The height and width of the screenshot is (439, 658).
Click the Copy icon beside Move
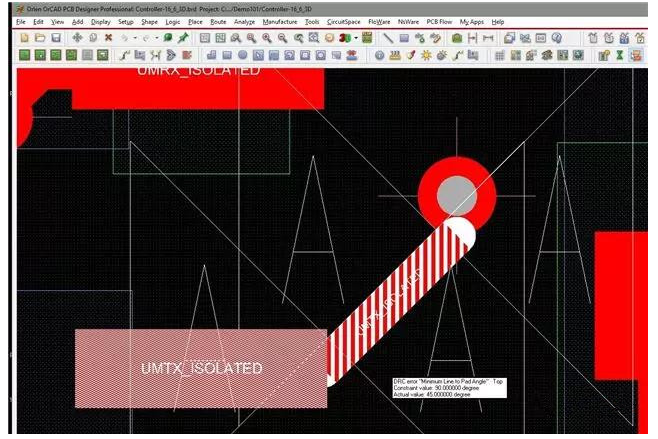pos(93,38)
